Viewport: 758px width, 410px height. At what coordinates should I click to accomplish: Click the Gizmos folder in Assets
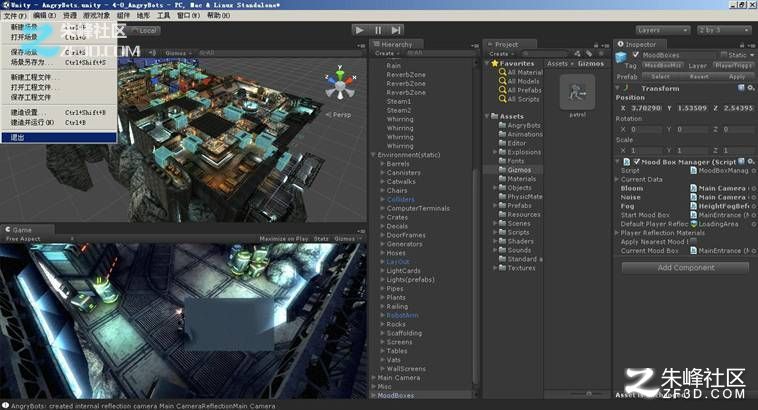pyautogui.click(x=515, y=170)
